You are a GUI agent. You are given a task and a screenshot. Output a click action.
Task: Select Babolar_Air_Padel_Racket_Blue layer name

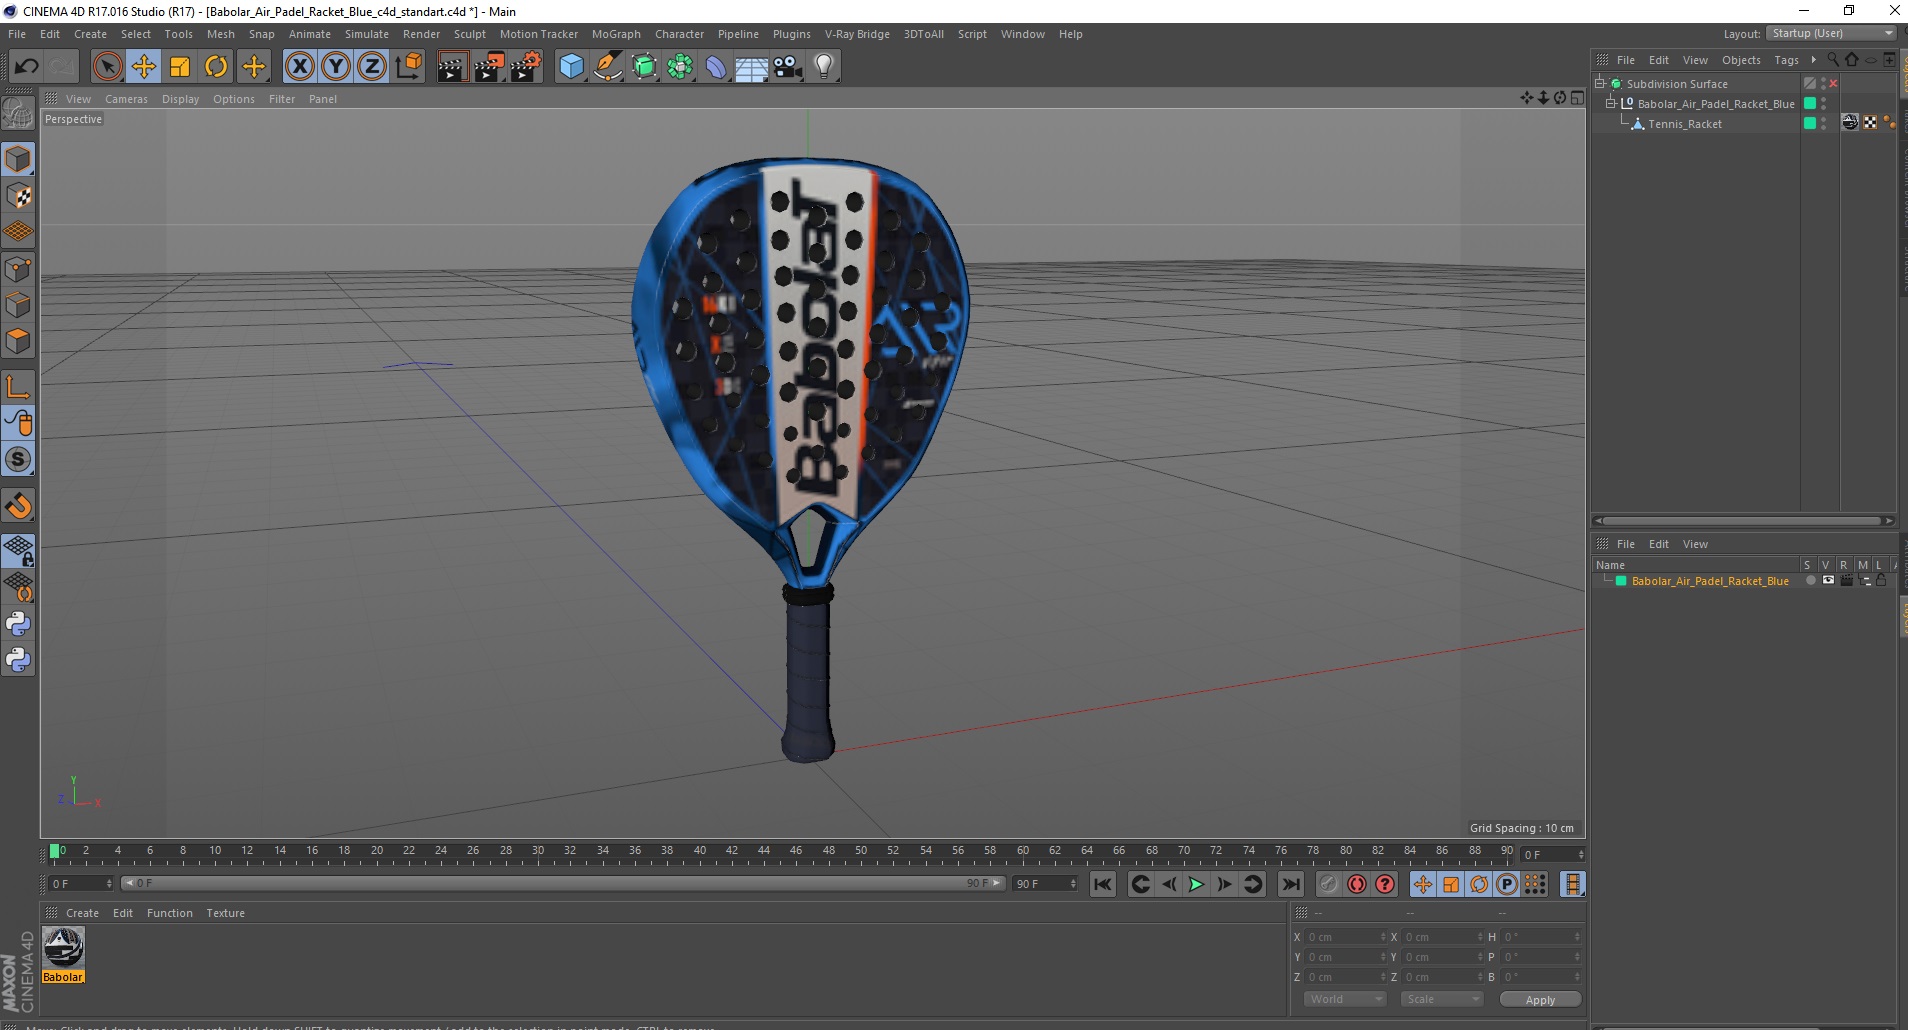[1710, 581]
